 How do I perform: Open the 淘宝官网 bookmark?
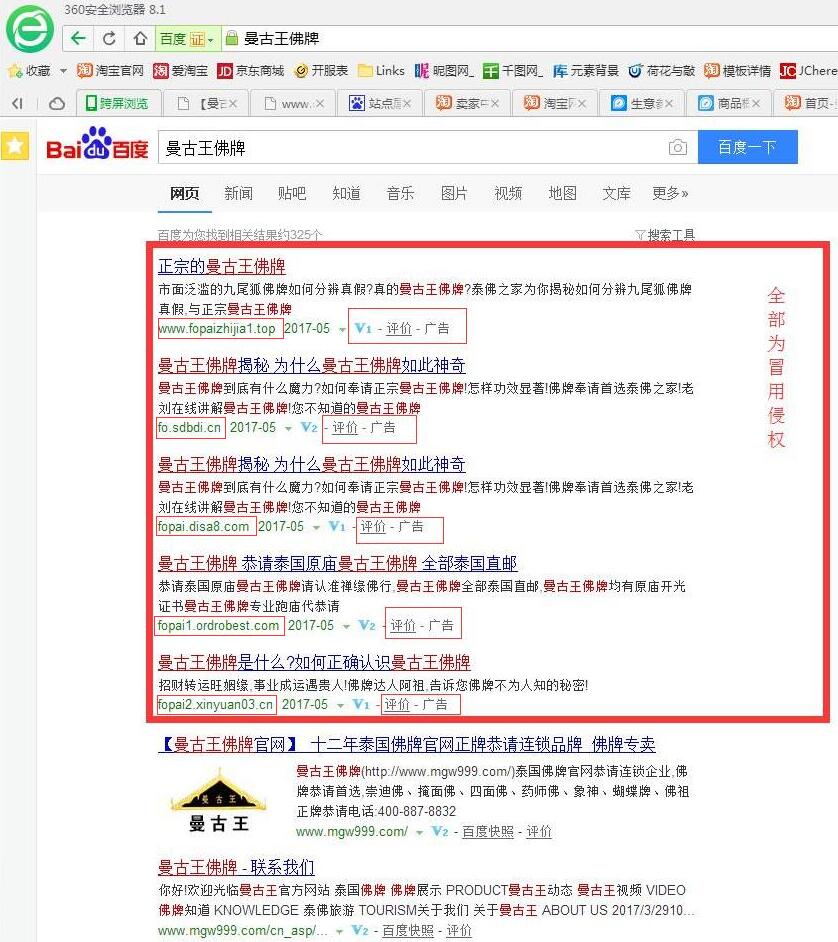110,71
